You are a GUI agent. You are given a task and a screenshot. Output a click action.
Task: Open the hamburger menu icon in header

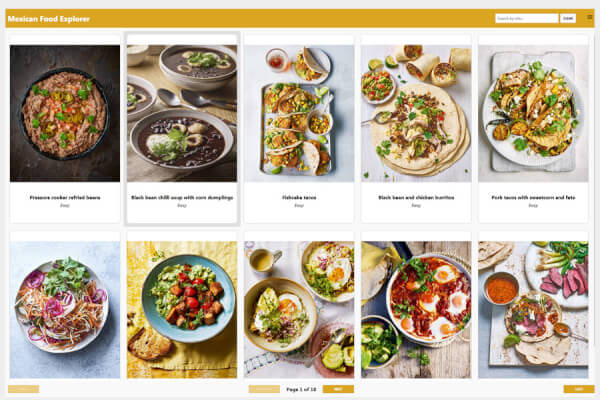[x=590, y=17]
